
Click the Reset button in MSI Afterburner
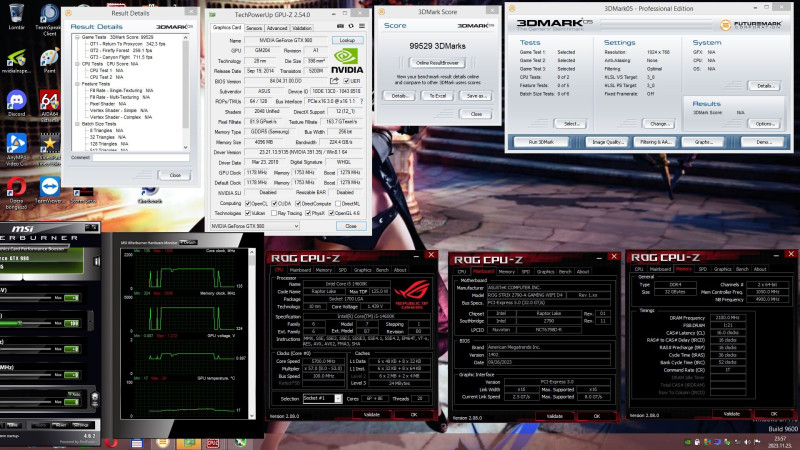point(61,425)
